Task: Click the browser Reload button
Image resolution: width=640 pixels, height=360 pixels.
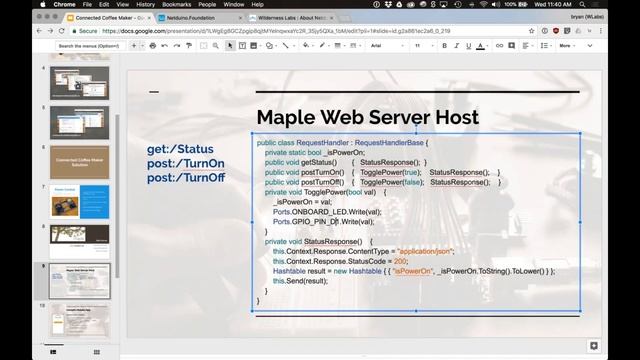Action: (62, 31)
